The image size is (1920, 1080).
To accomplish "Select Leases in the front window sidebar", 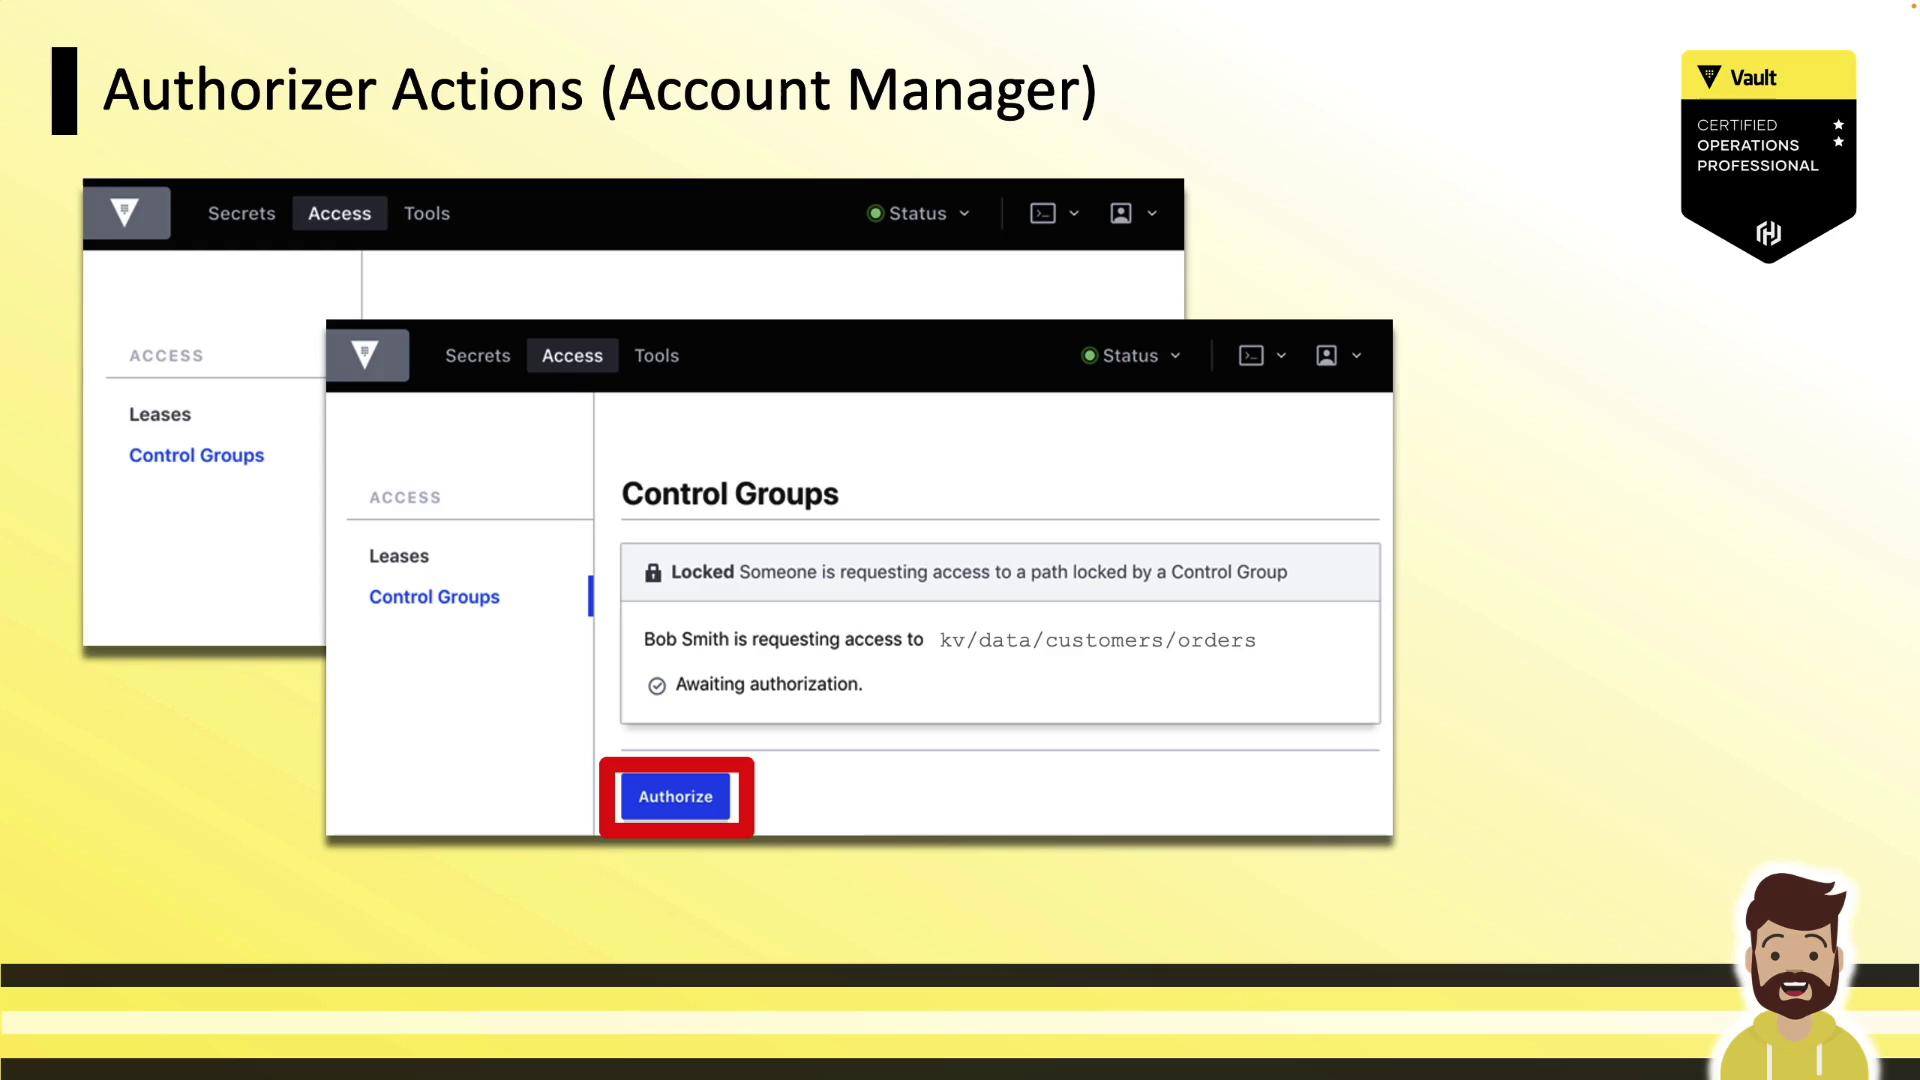I will [x=399, y=556].
